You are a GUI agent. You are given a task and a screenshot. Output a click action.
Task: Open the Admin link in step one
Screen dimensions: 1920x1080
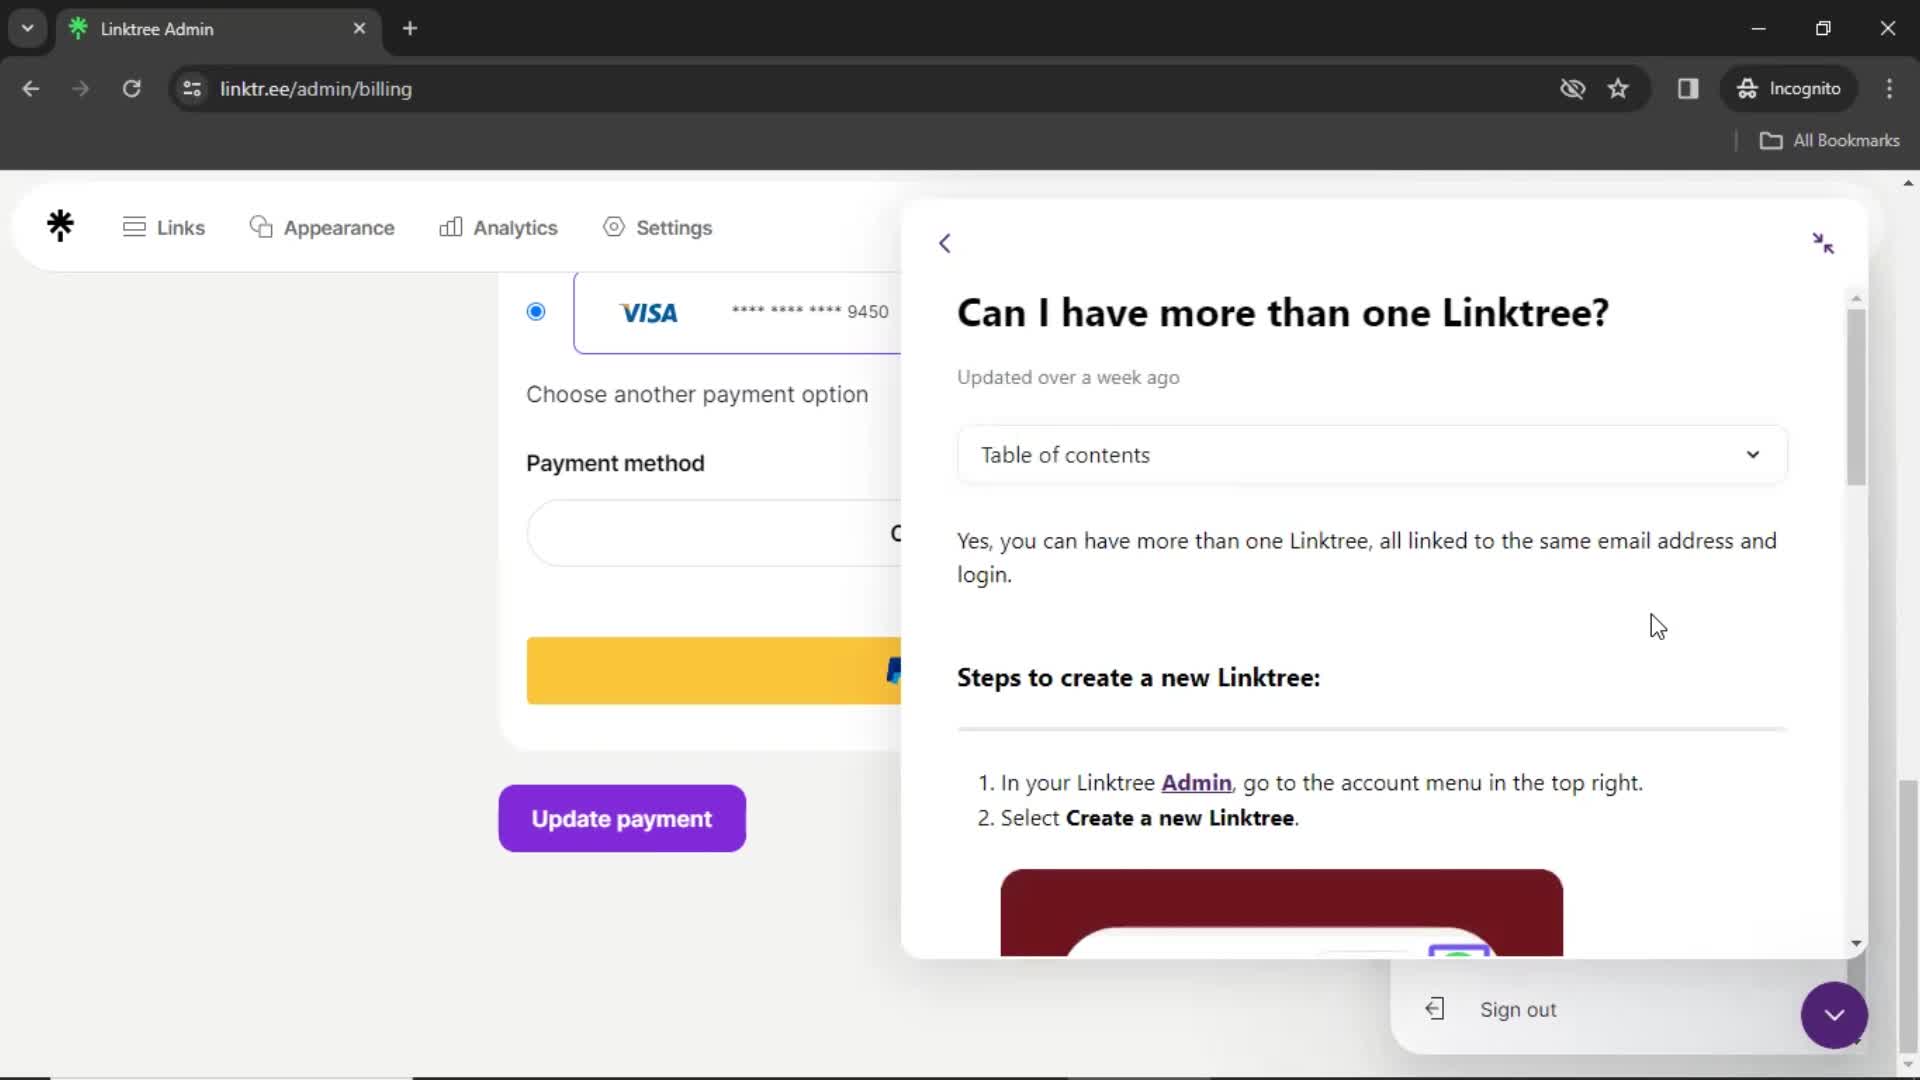click(1196, 783)
